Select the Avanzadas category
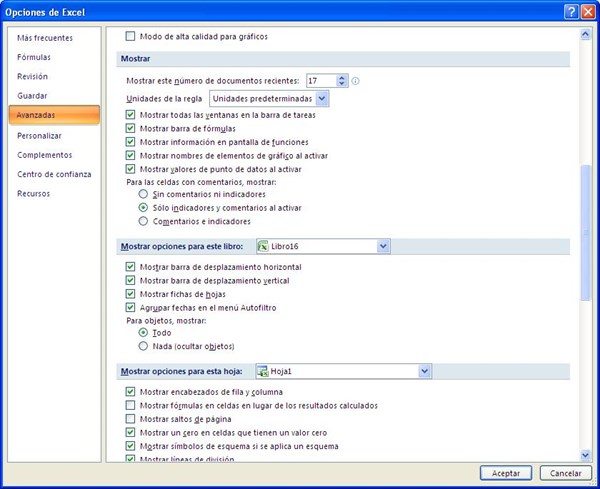 tap(54, 115)
